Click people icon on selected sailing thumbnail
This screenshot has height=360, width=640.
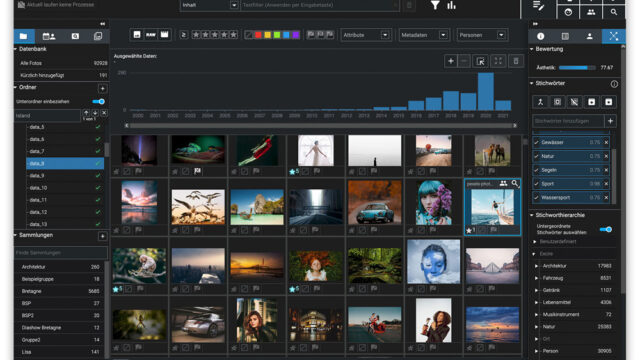[503, 184]
